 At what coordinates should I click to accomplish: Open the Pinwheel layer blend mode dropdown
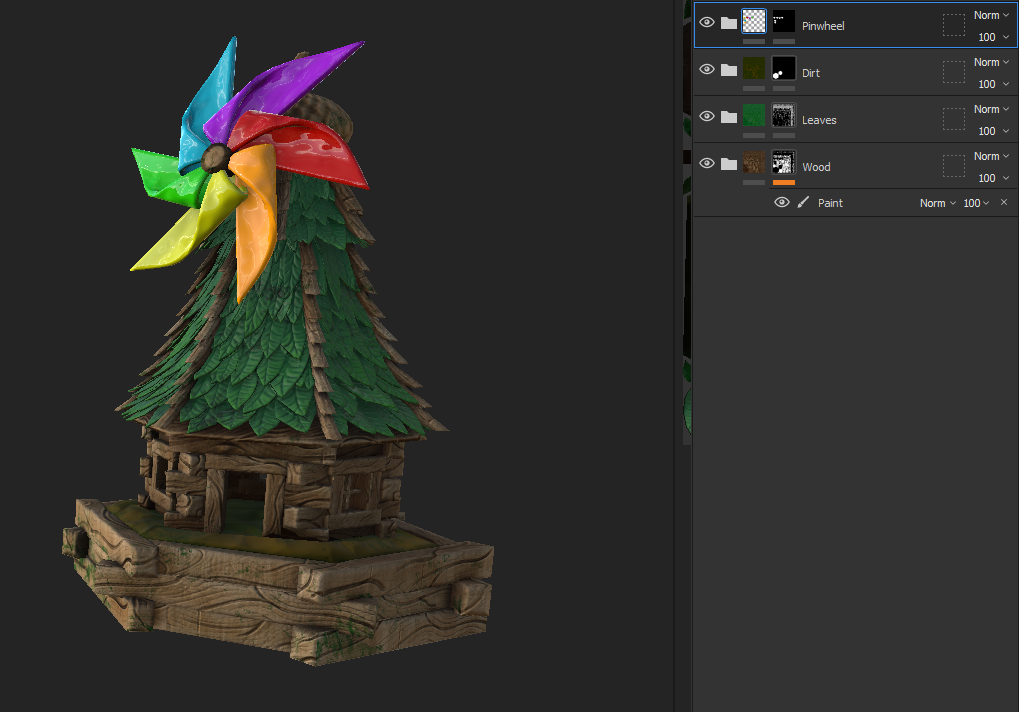coord(991,15)
